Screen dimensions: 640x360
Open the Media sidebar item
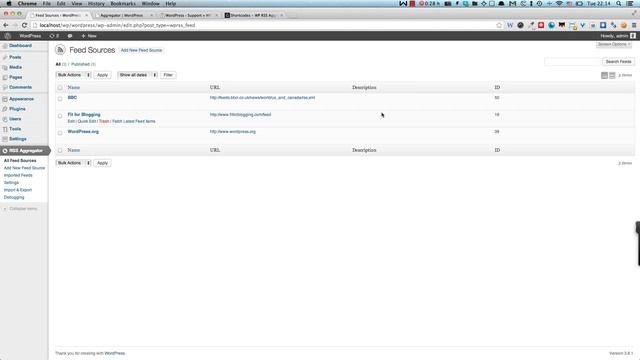[x=16, y=67]
